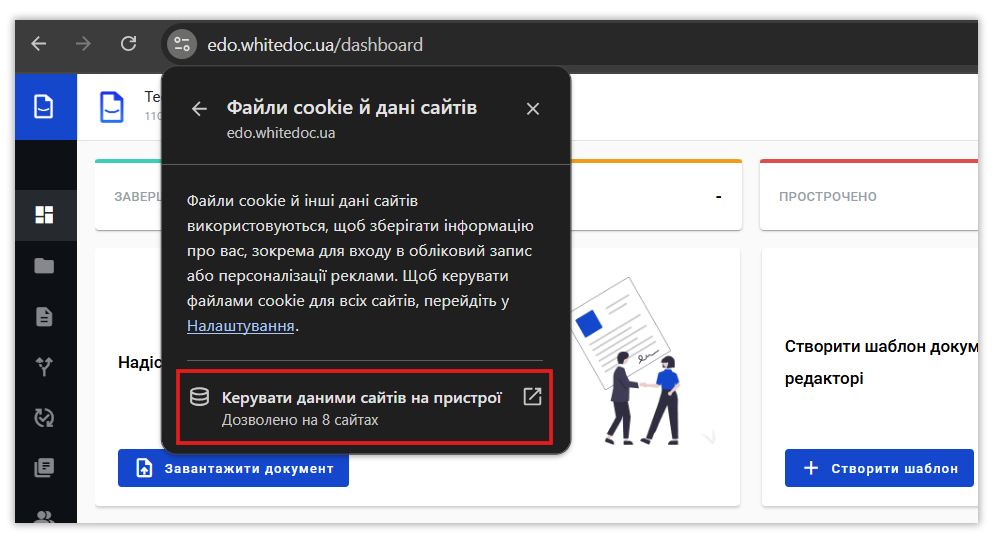Reload the page with refresh icon
995x540 pixels.
pyautogui.click(x=129, y=44)
